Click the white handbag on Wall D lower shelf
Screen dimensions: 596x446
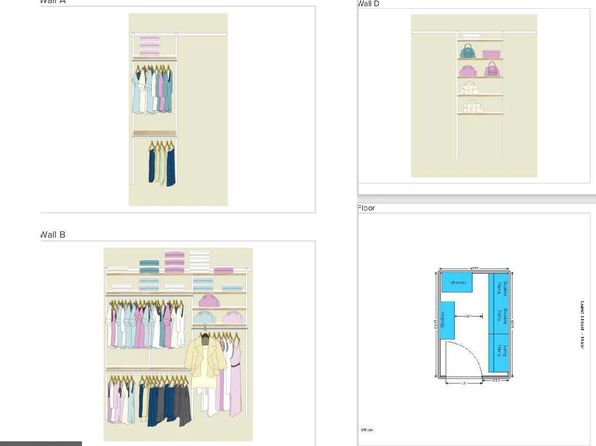click(x=472, y=106)
